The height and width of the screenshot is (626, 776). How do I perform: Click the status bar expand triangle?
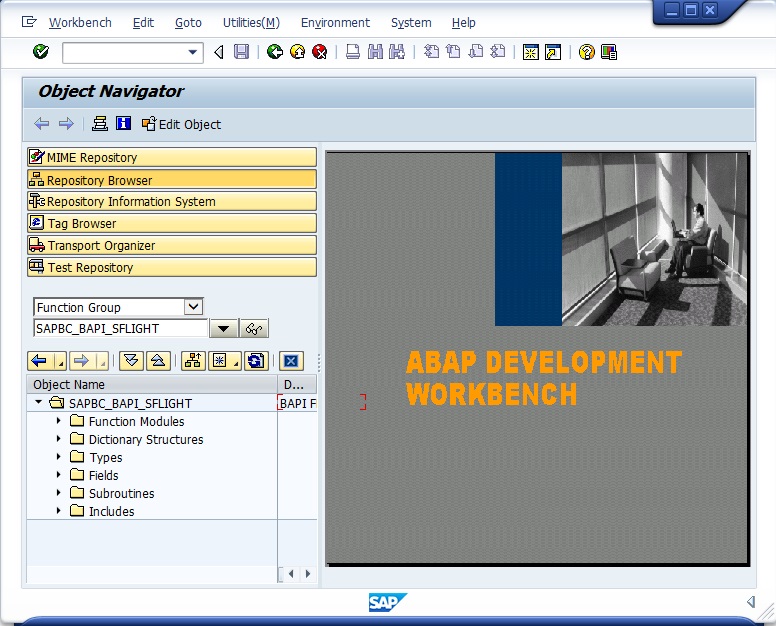click(751, 602)
